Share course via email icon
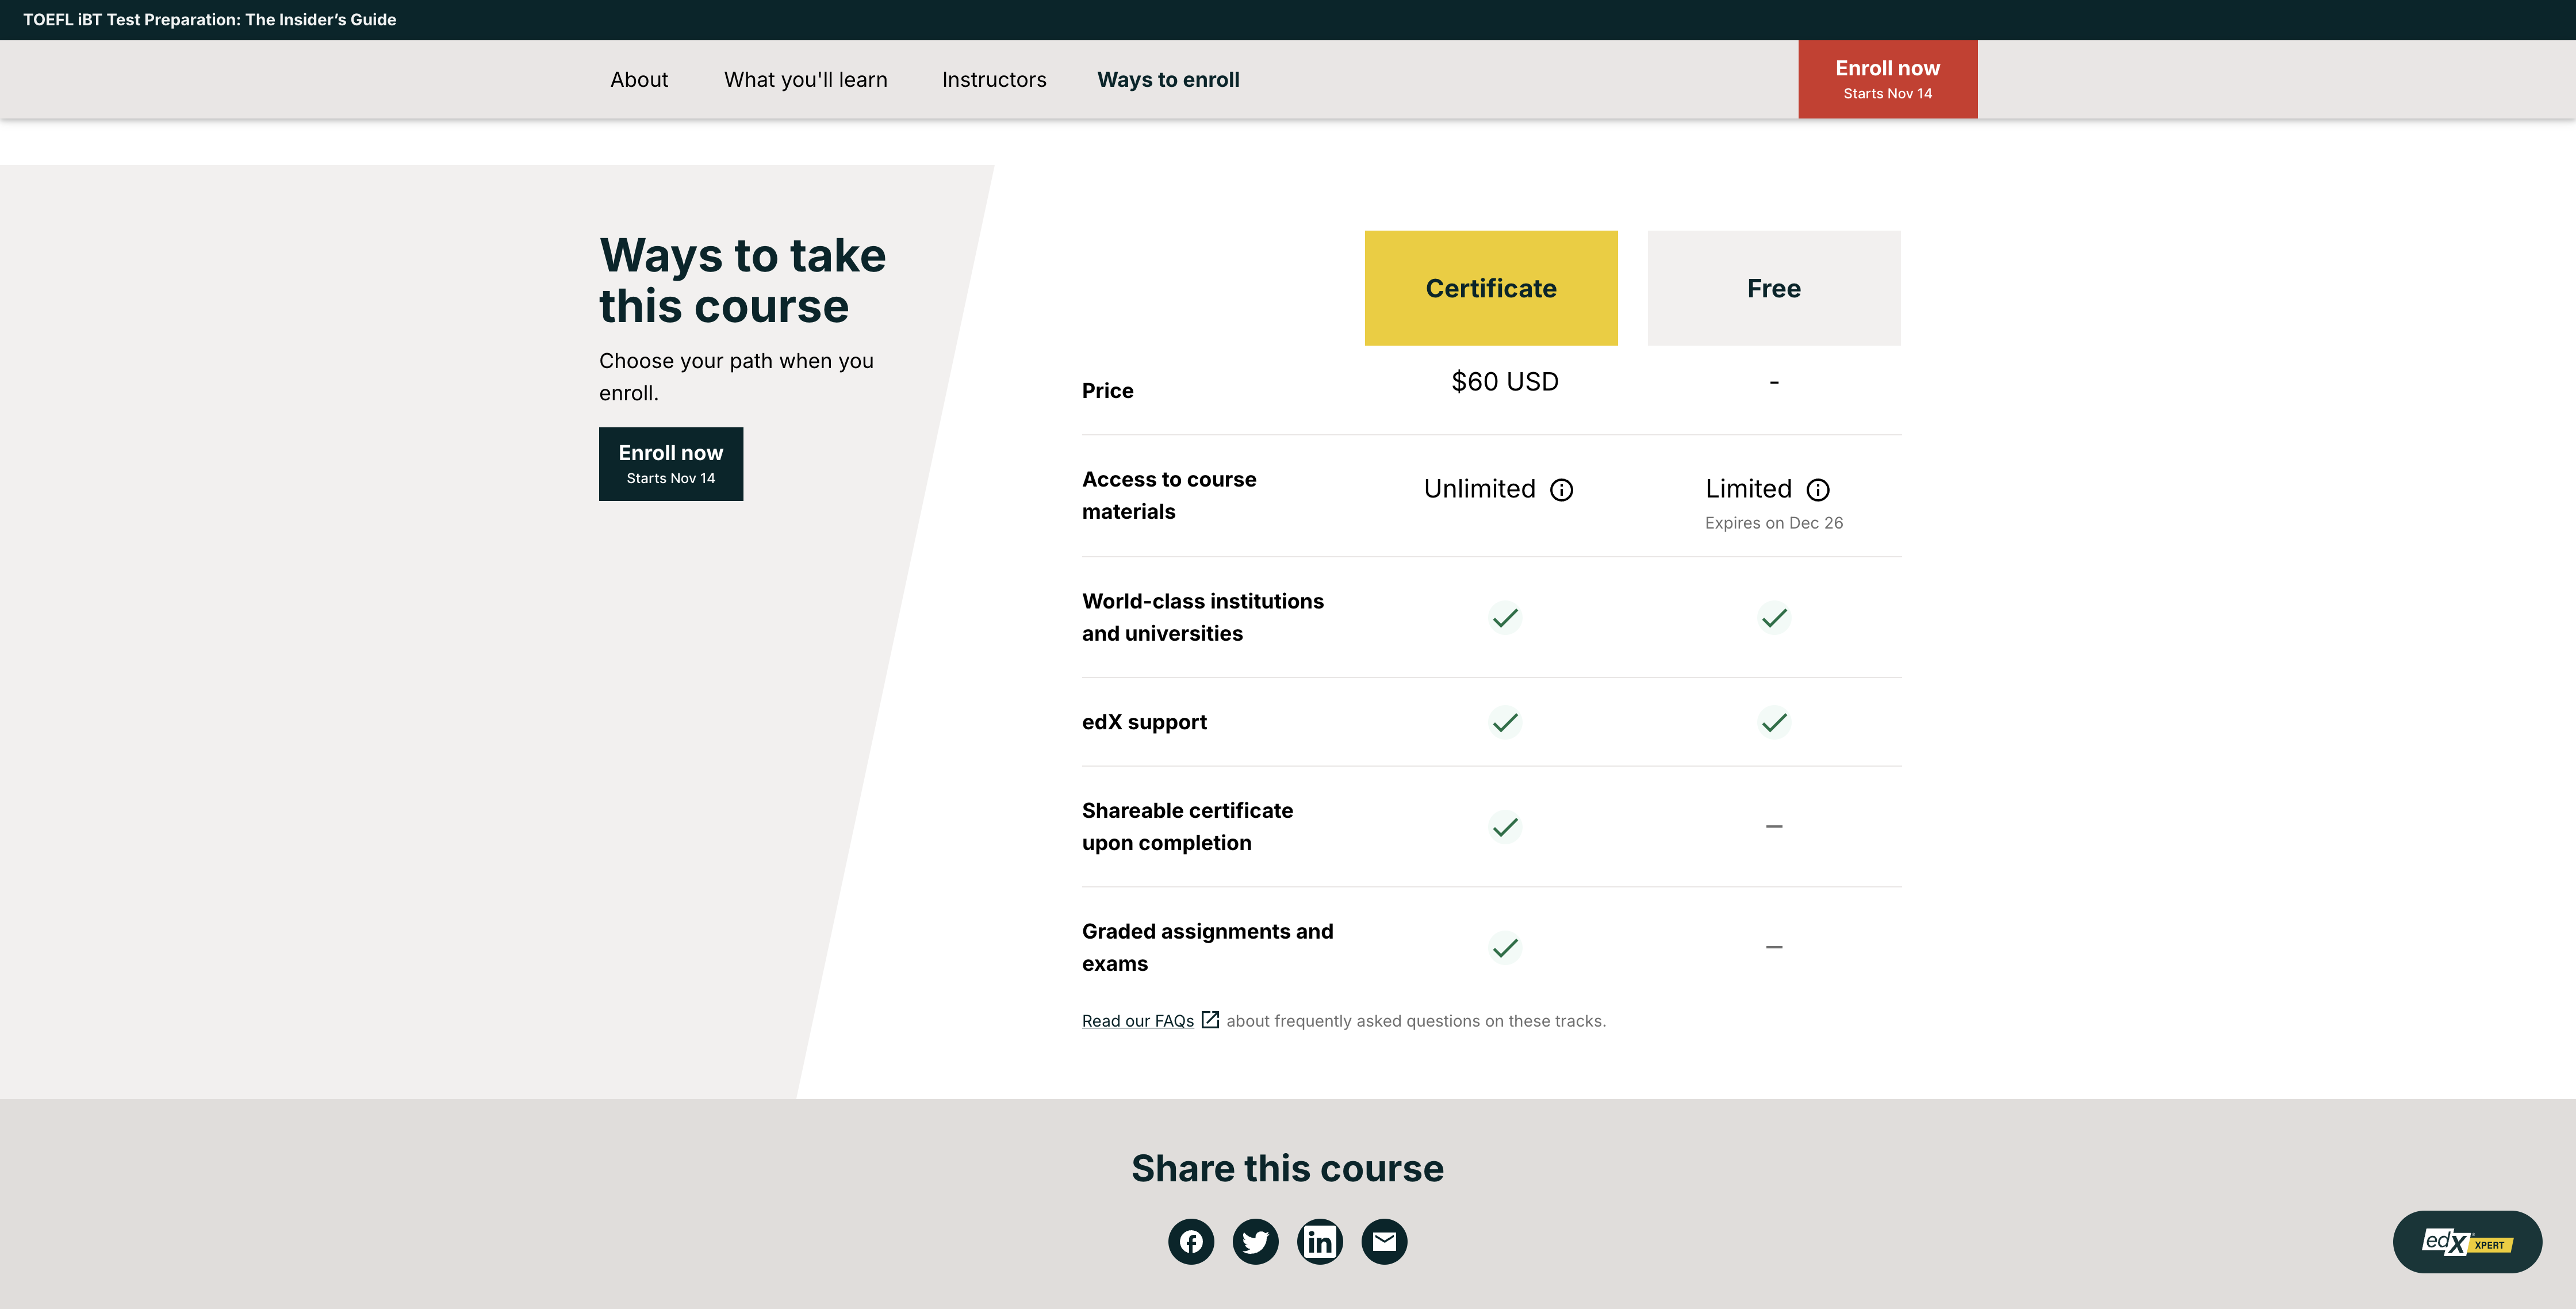This screenshot has width=2576, height=1309. [x=1384, y=1242]
